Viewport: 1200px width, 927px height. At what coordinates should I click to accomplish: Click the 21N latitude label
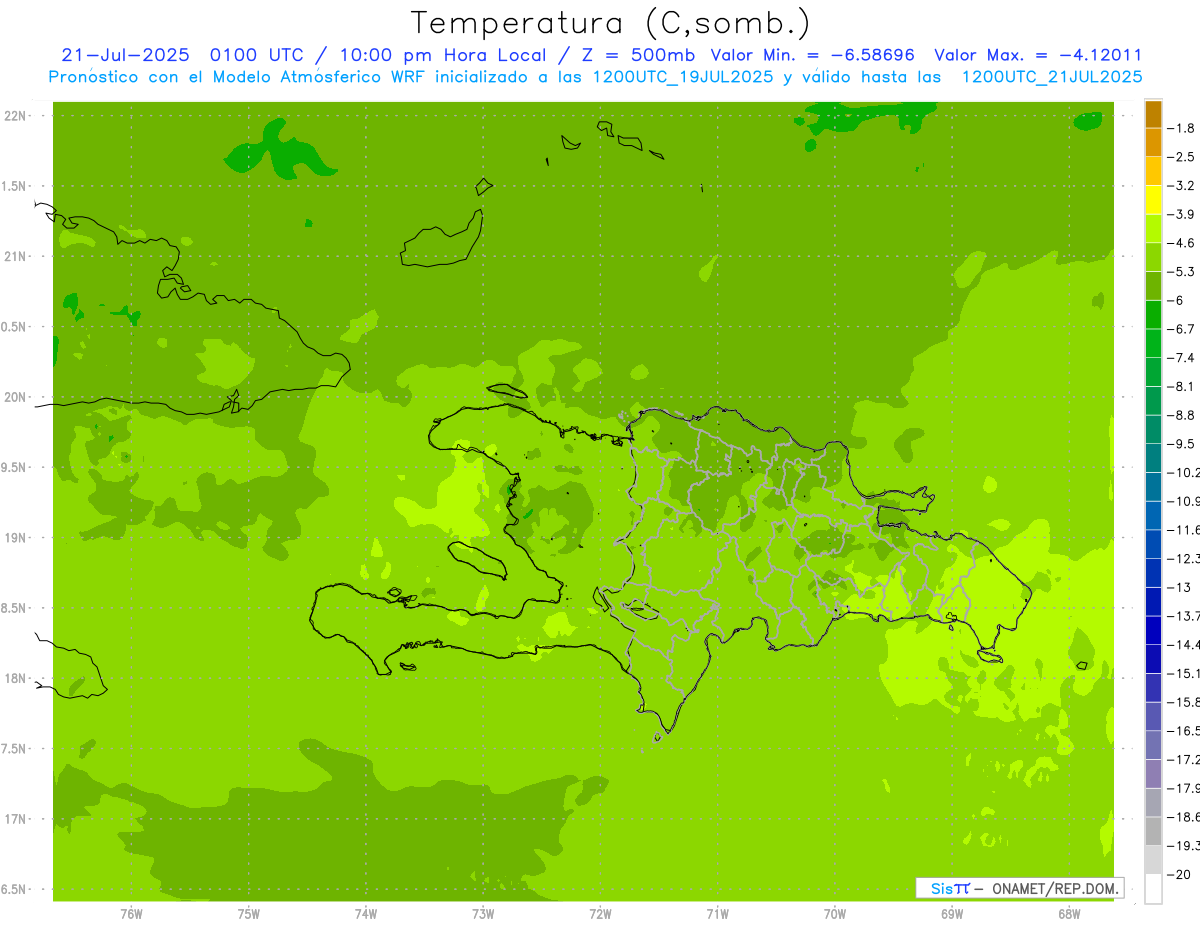click(17, 256)
